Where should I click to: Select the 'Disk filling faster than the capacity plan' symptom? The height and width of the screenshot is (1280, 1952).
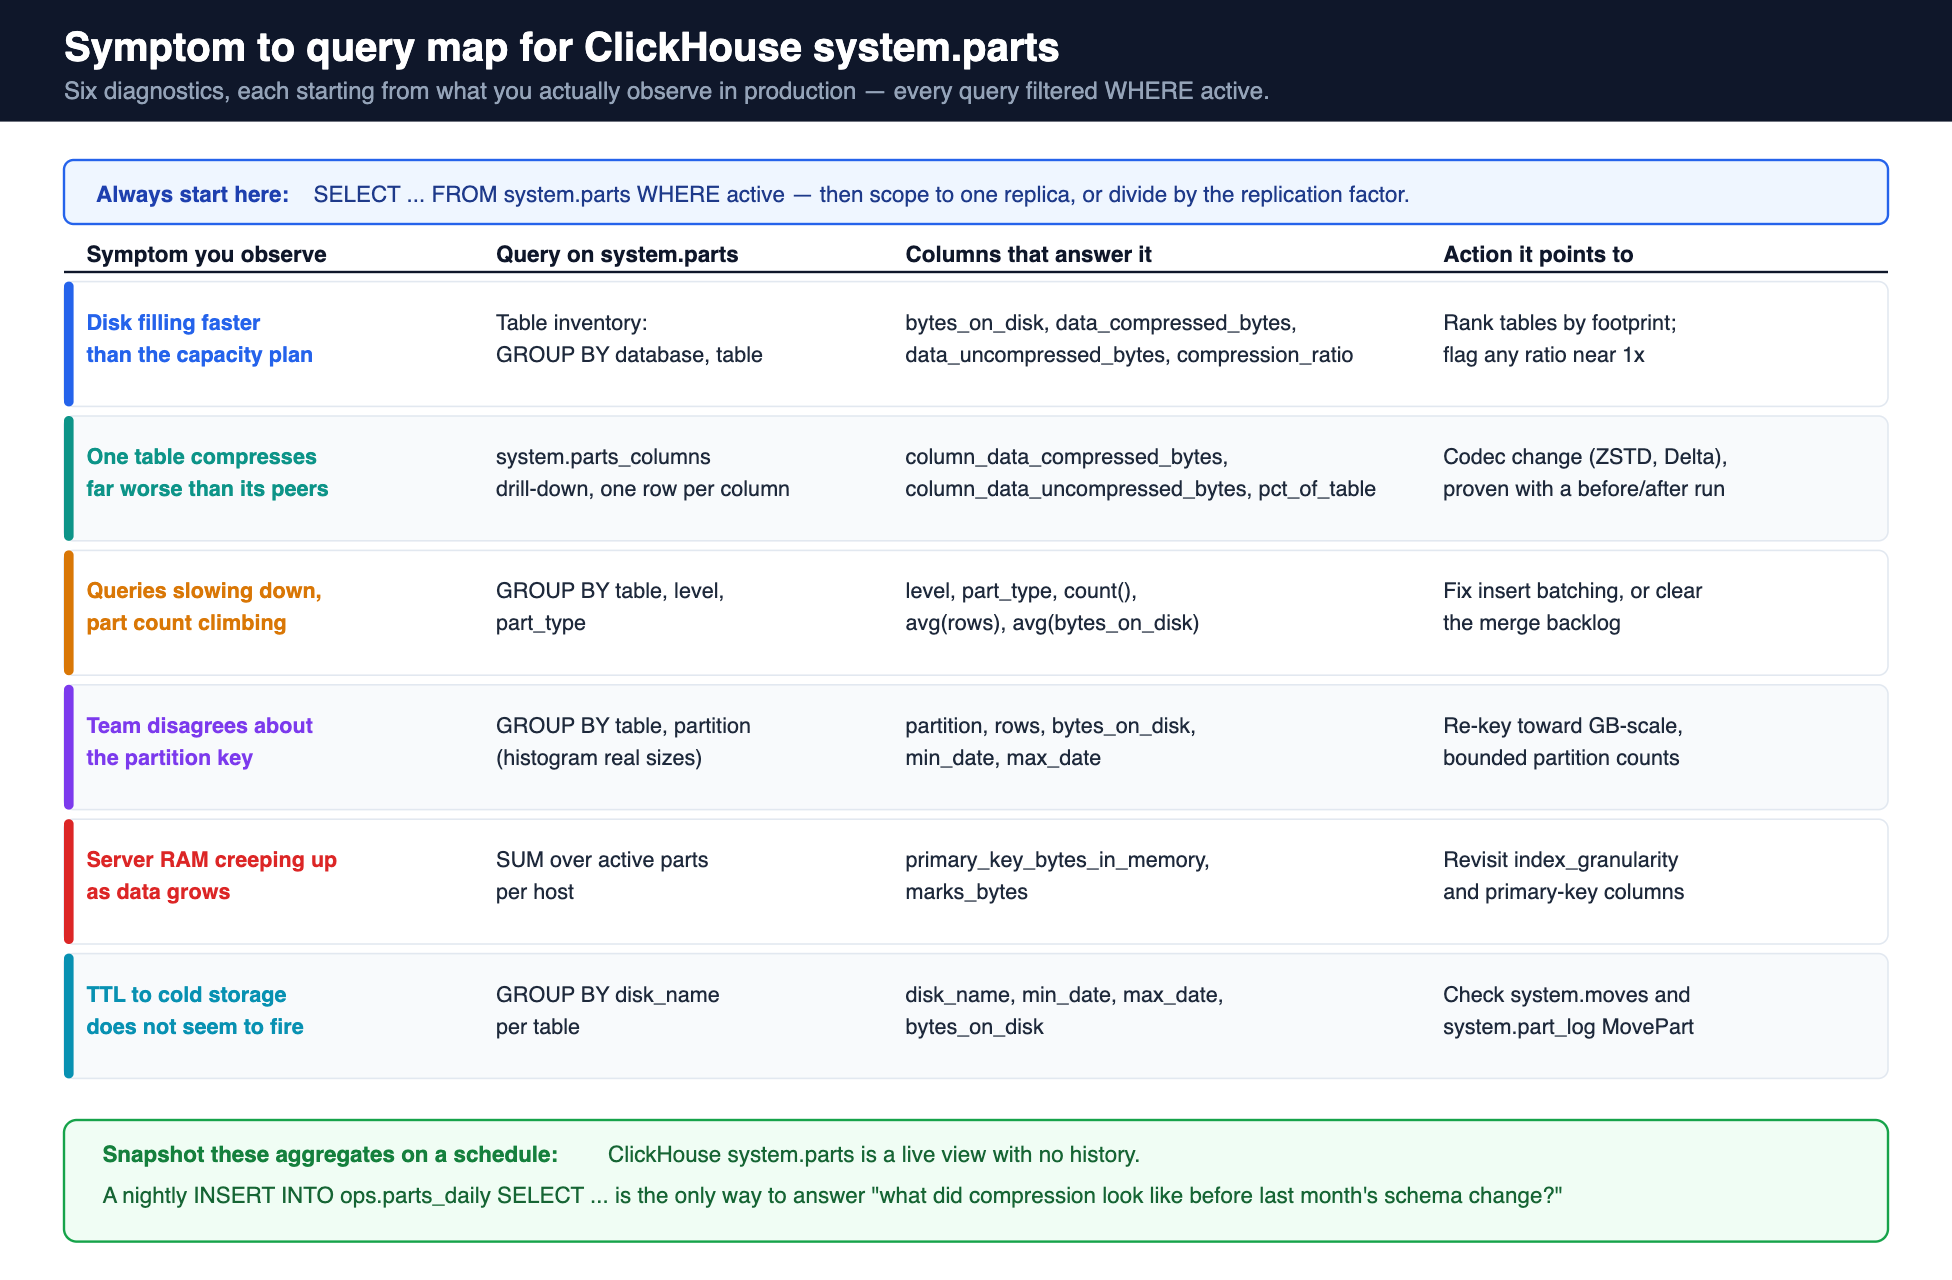tap(199, 338)
